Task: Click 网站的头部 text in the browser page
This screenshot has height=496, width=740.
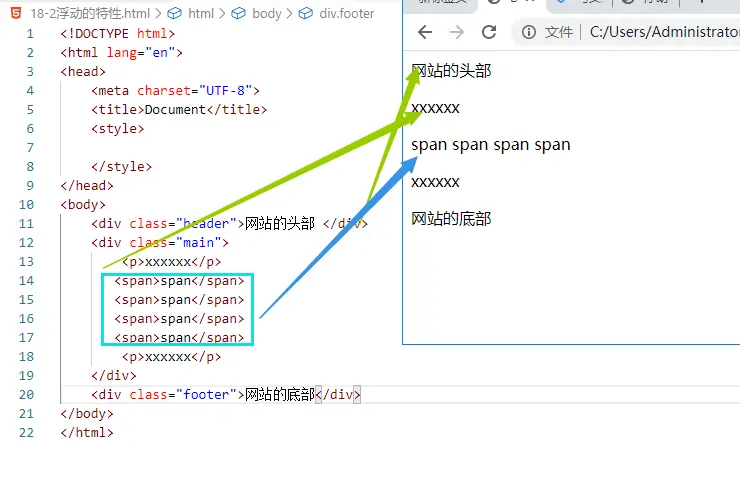Action: [451, 71]
